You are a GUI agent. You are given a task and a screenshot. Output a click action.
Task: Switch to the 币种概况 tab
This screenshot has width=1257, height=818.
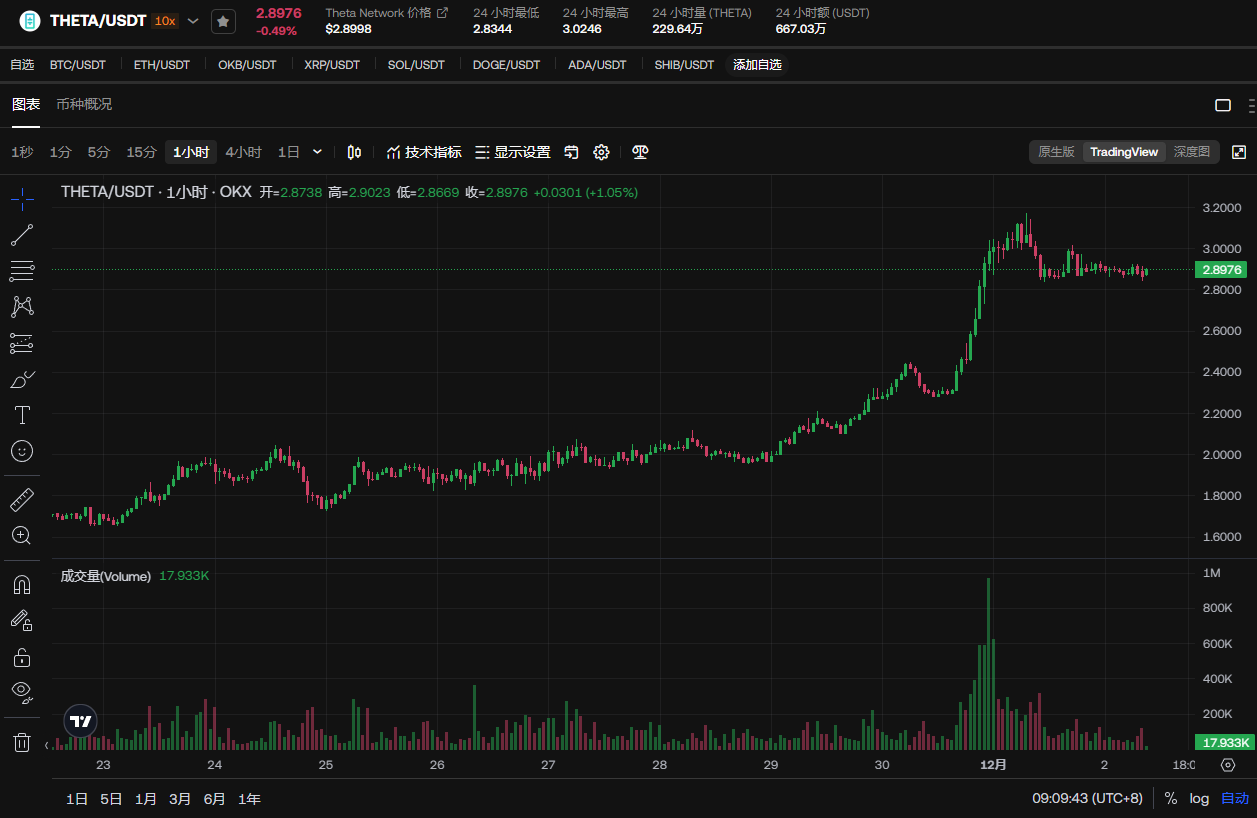84,104
